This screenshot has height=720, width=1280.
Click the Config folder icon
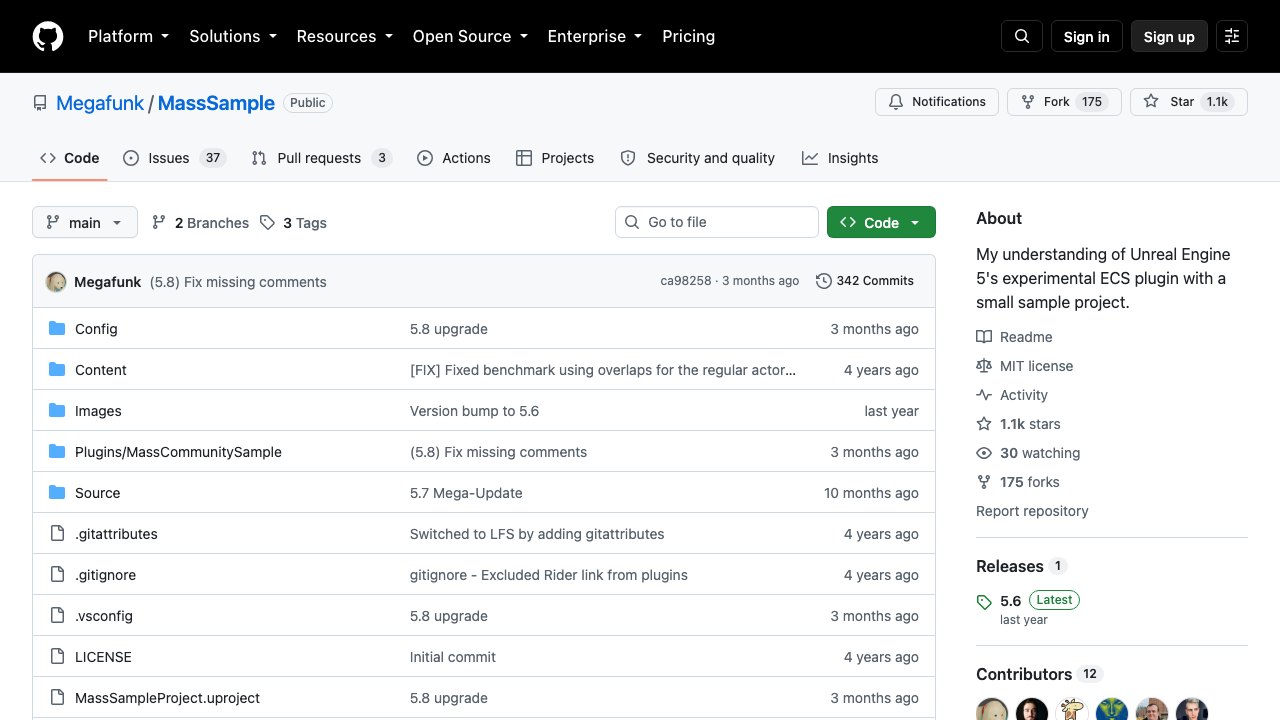click(57, 329)
